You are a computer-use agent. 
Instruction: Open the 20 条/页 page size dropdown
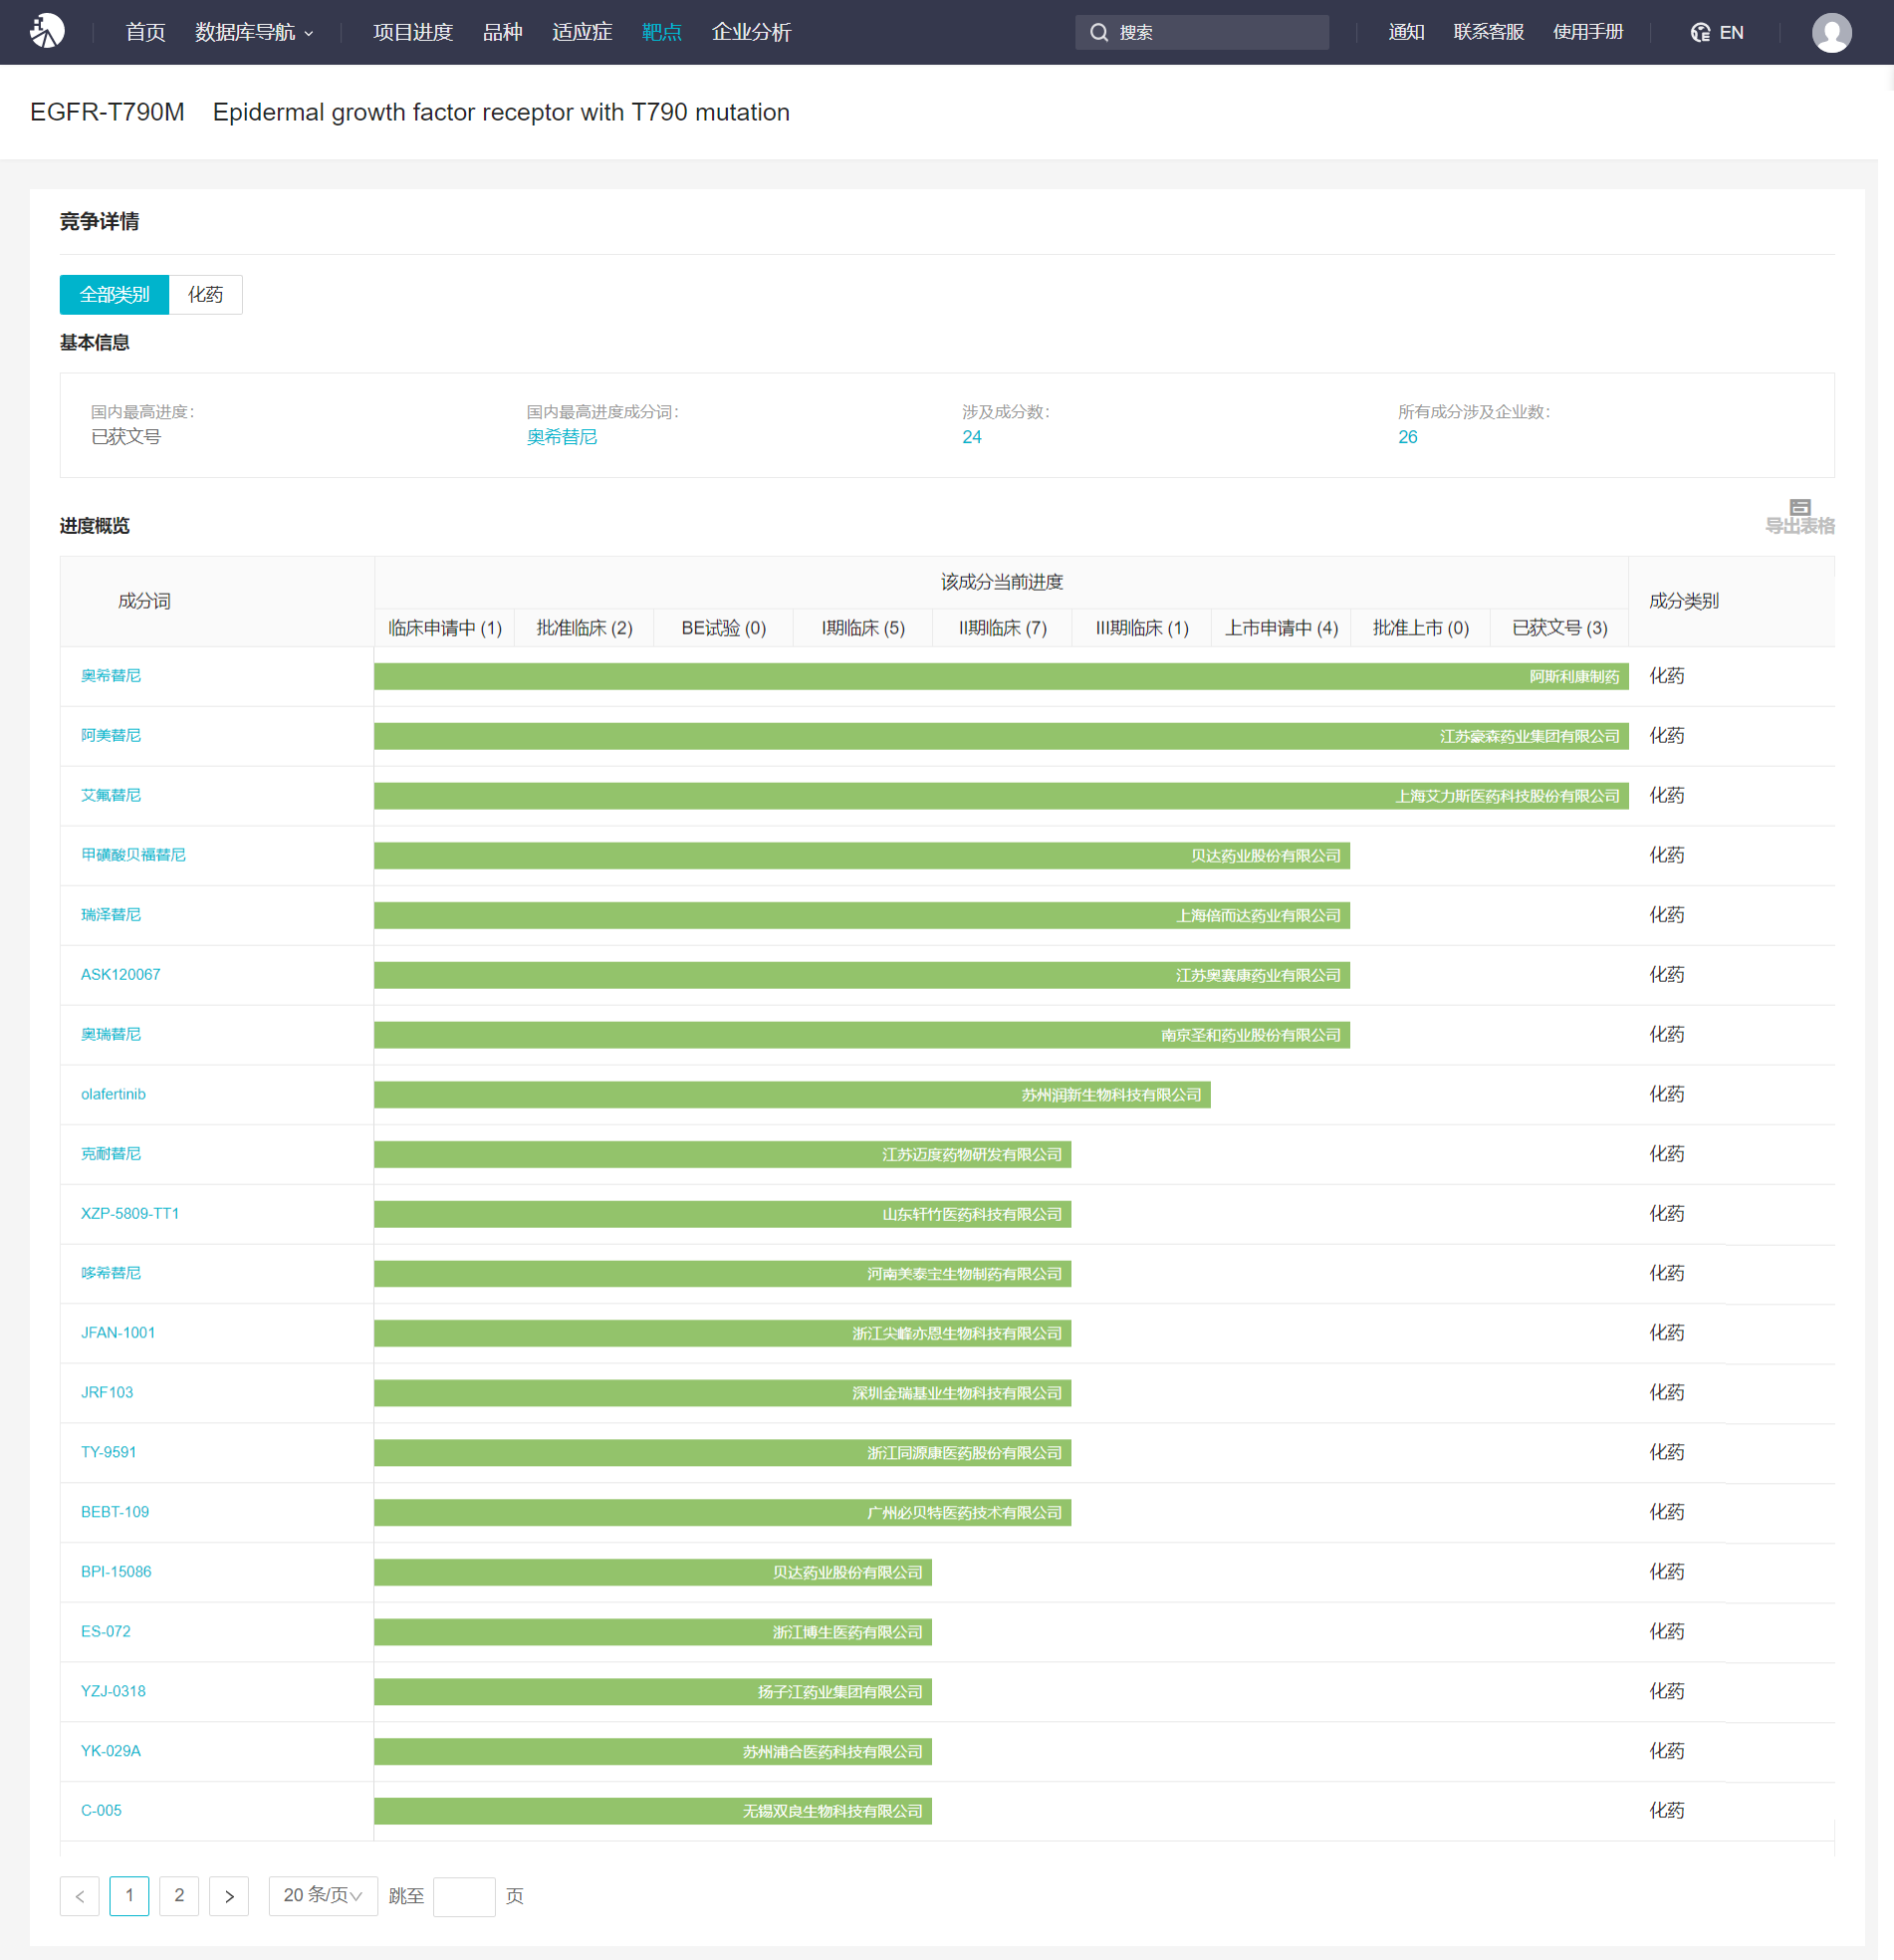[x=322, y=1895]
